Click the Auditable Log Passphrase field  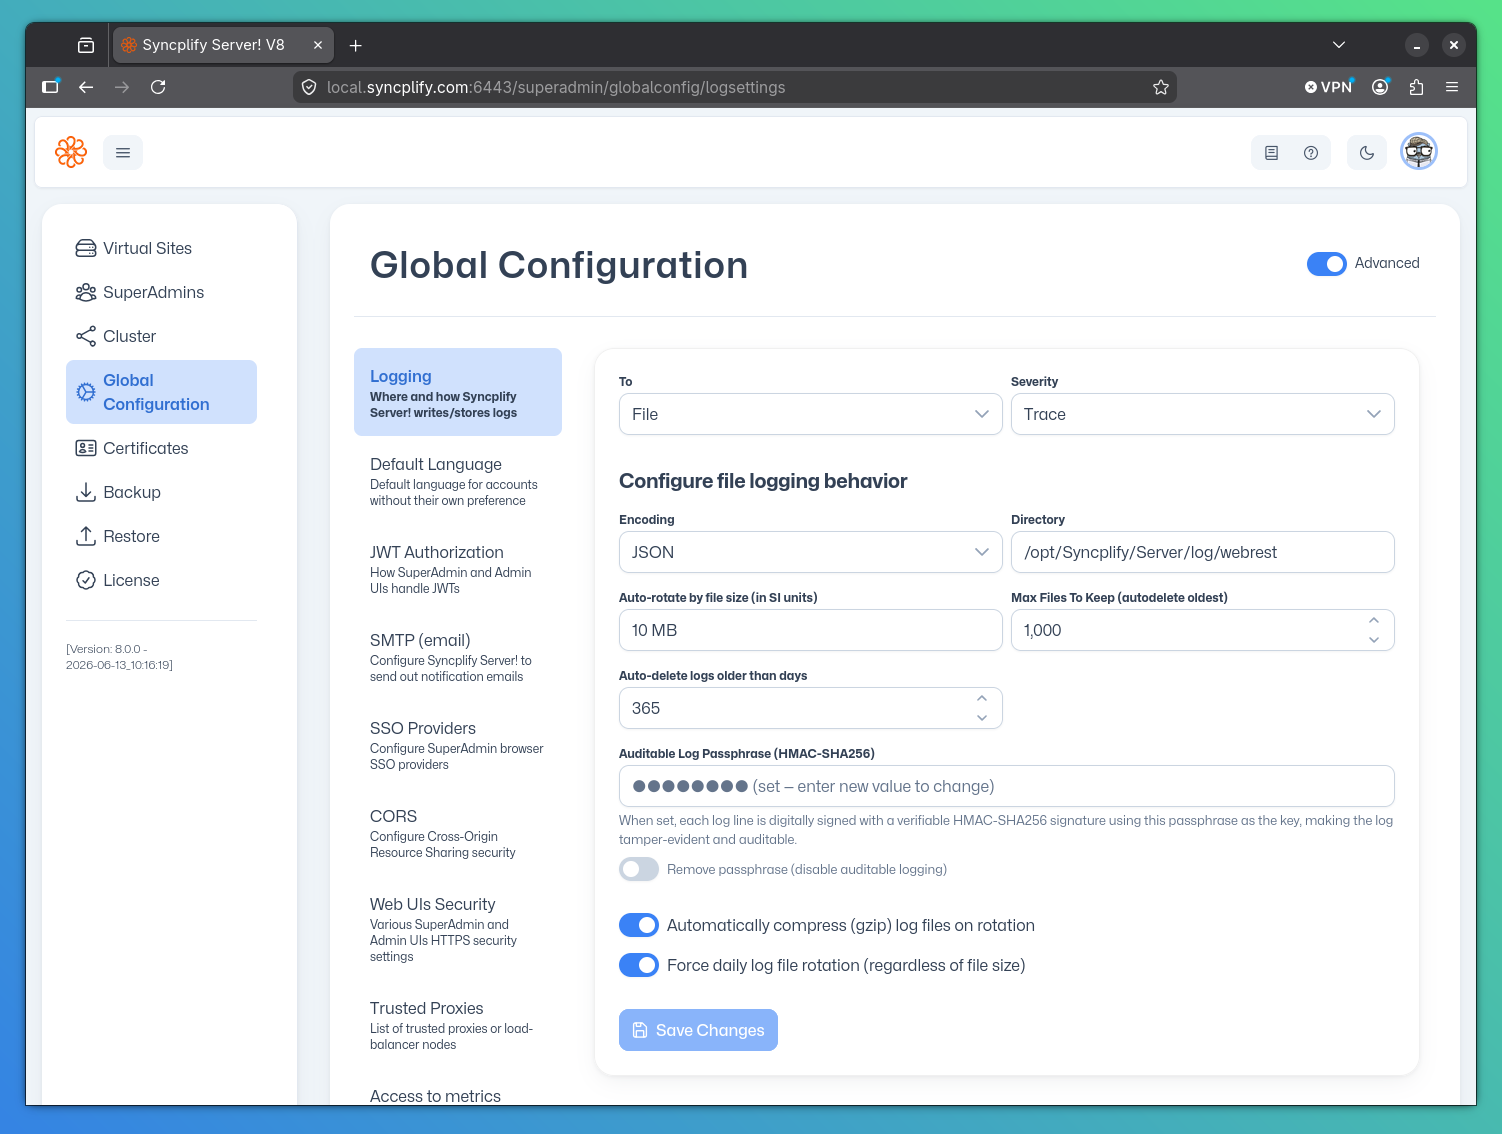coord(1006,786)
